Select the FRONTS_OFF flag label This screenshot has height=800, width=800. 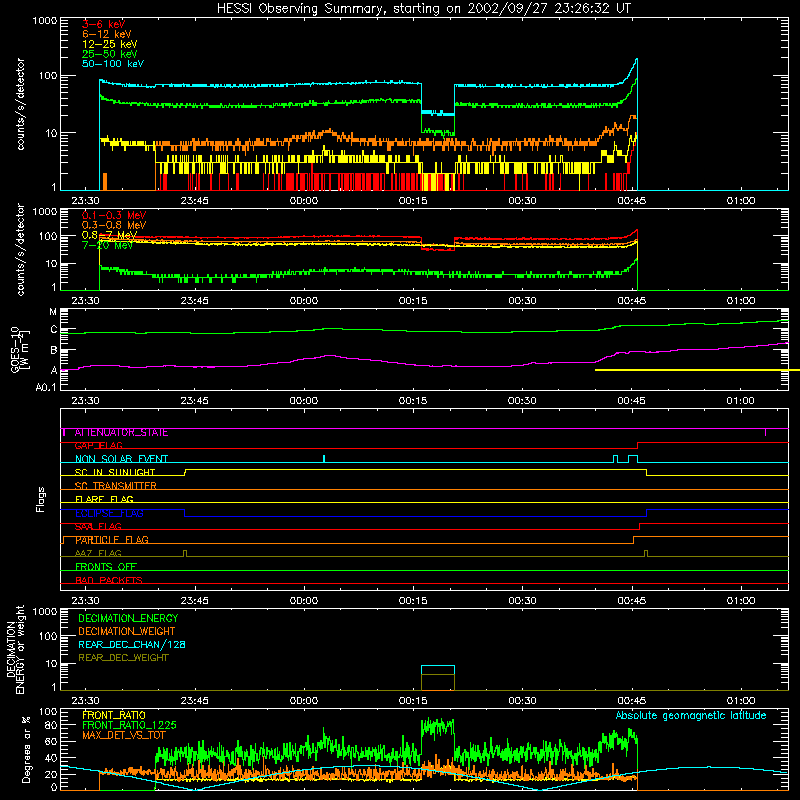point(106,567)
